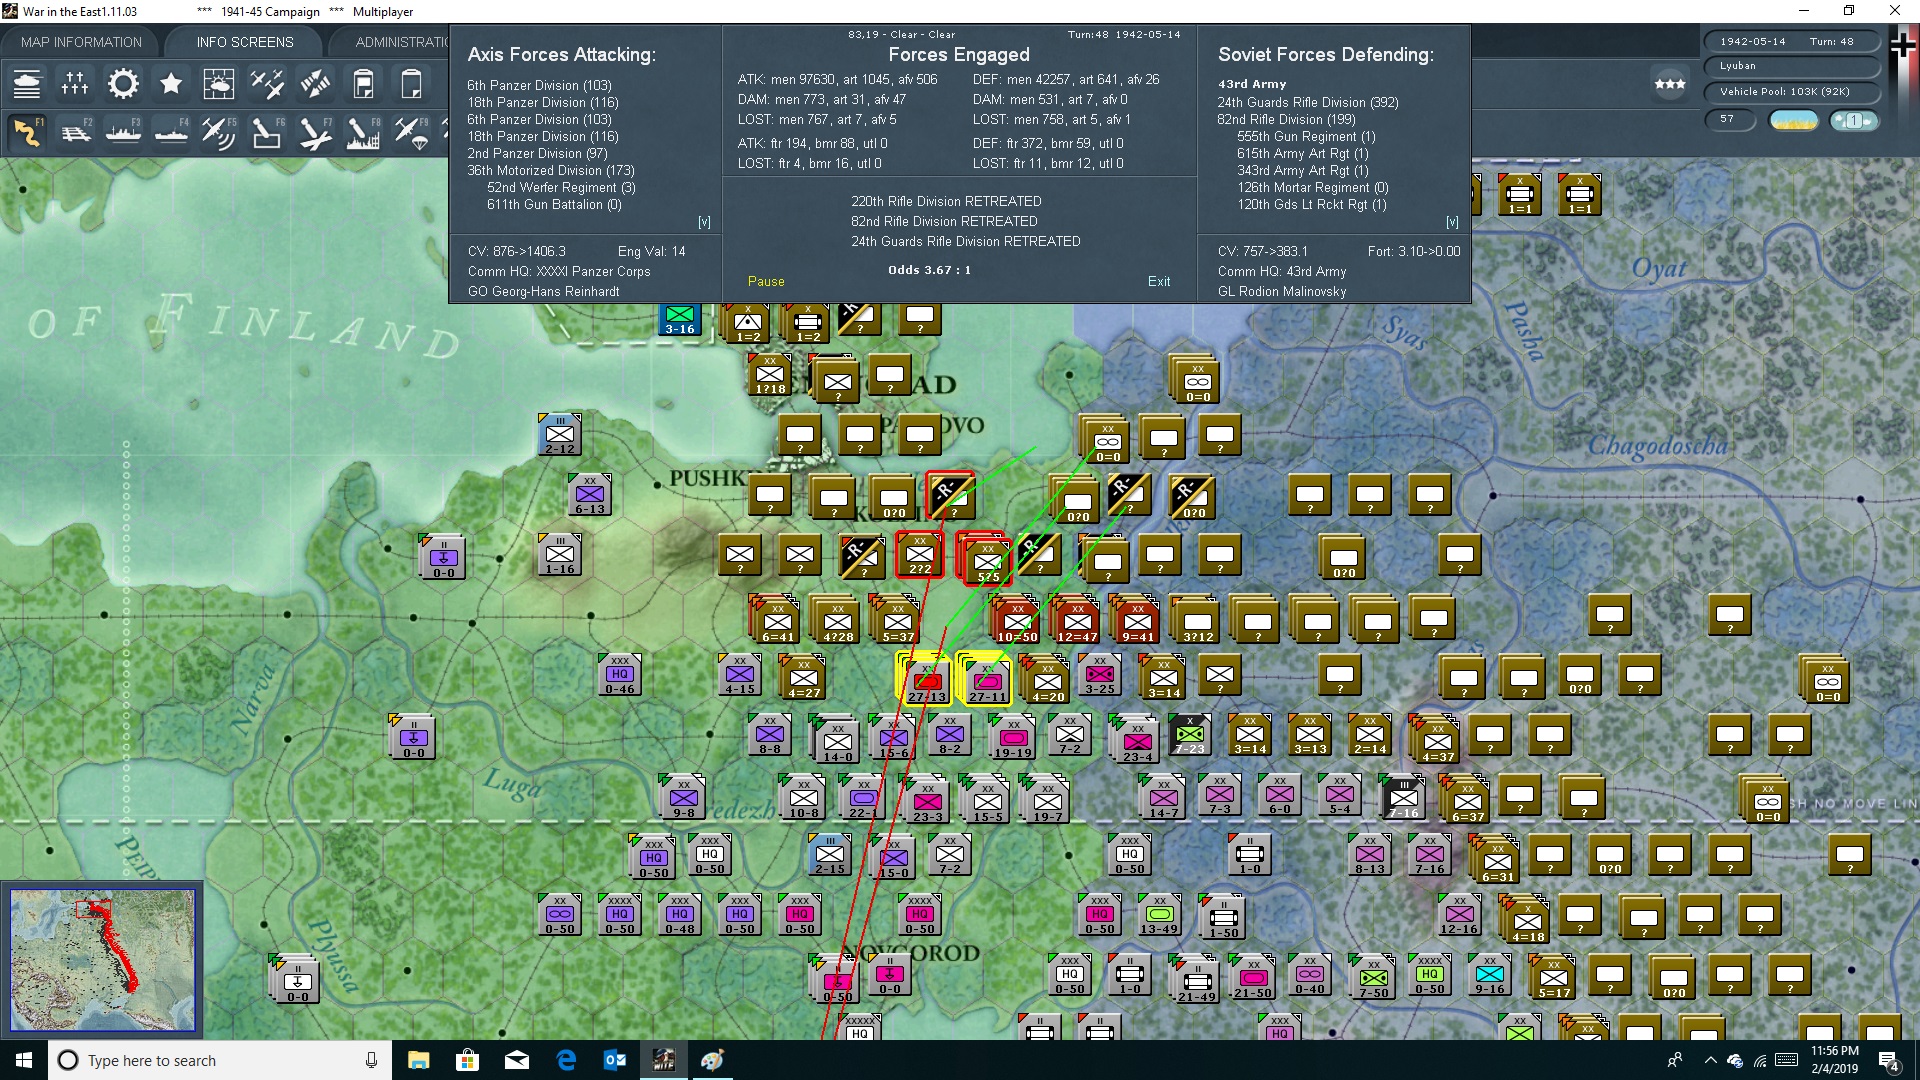Click the production gear icon

coord(123,84)
